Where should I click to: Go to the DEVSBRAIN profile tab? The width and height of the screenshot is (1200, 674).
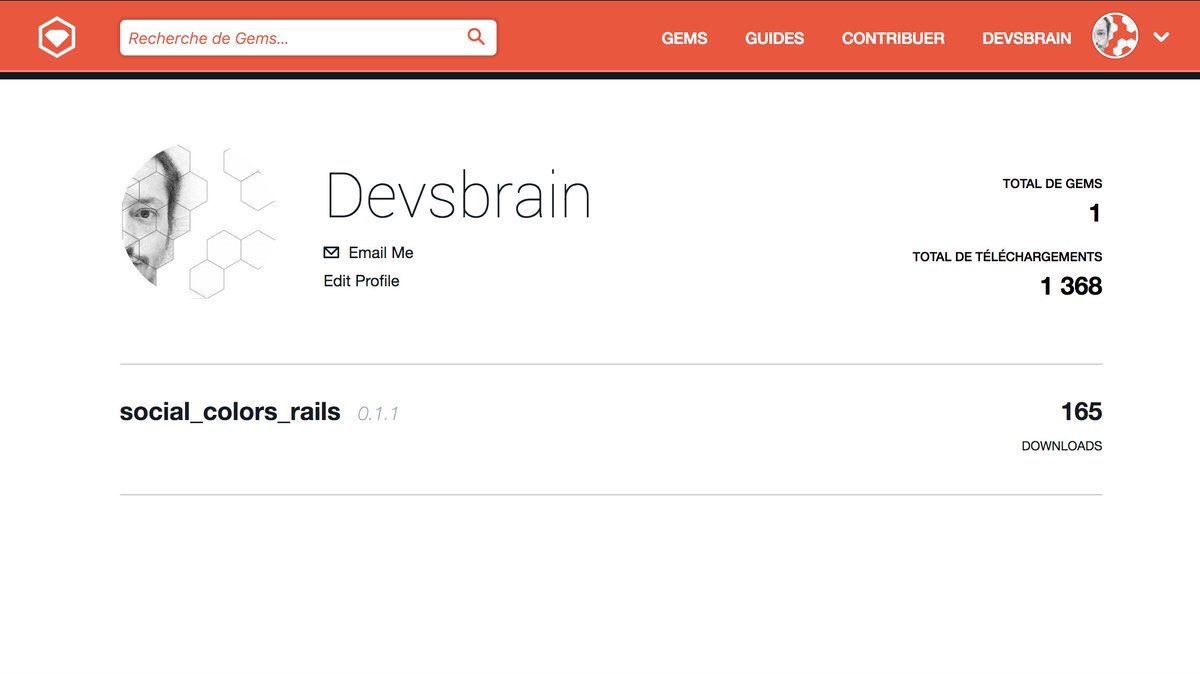[1027, 38]
